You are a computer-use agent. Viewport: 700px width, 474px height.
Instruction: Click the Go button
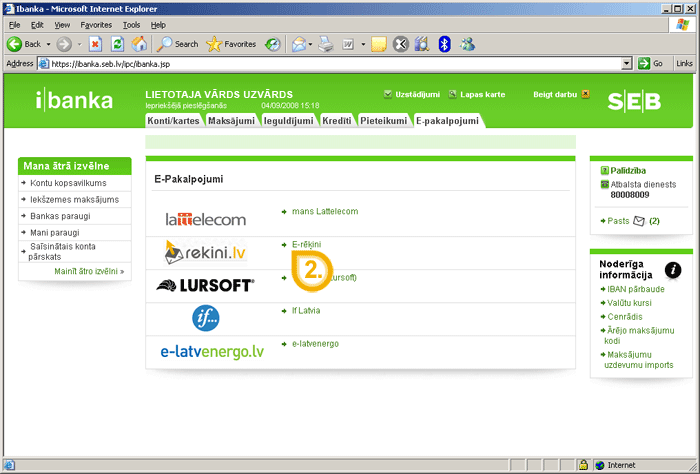pyautogui.click(x=650, y=63)
